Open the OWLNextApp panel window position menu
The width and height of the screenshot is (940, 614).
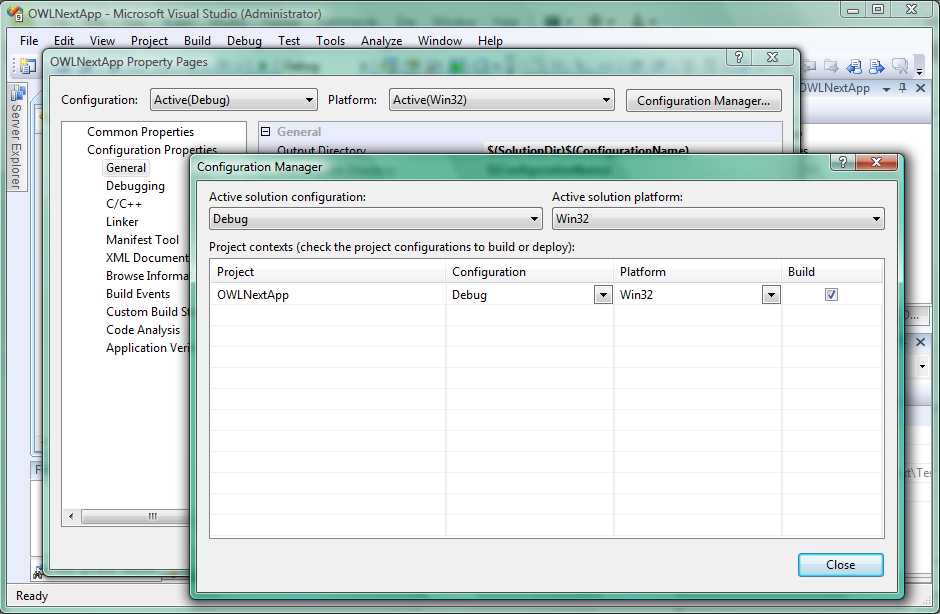[x=886, y=89]
